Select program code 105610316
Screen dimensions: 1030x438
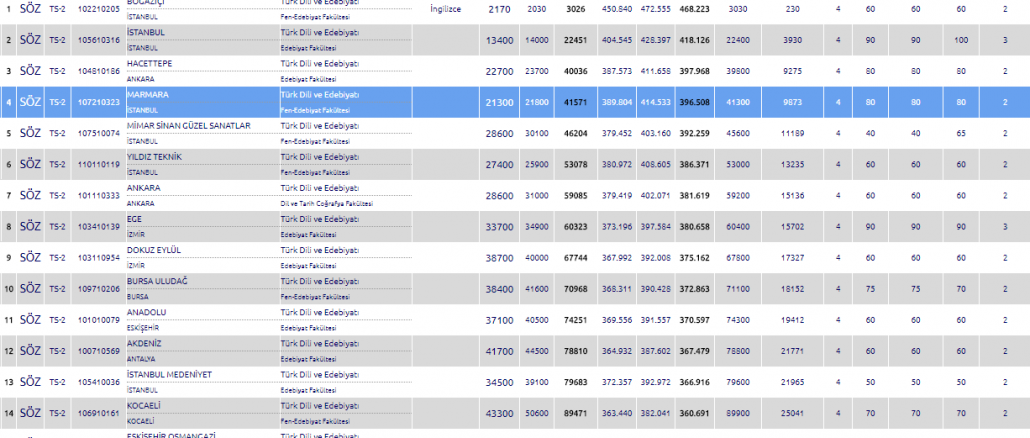pyautogui.click(x=99, y=39)
